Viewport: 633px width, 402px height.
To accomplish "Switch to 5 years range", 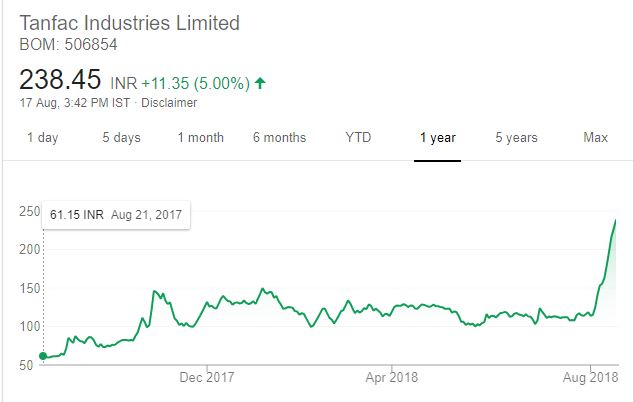I will pyautogui.click(x=516, y=138).
